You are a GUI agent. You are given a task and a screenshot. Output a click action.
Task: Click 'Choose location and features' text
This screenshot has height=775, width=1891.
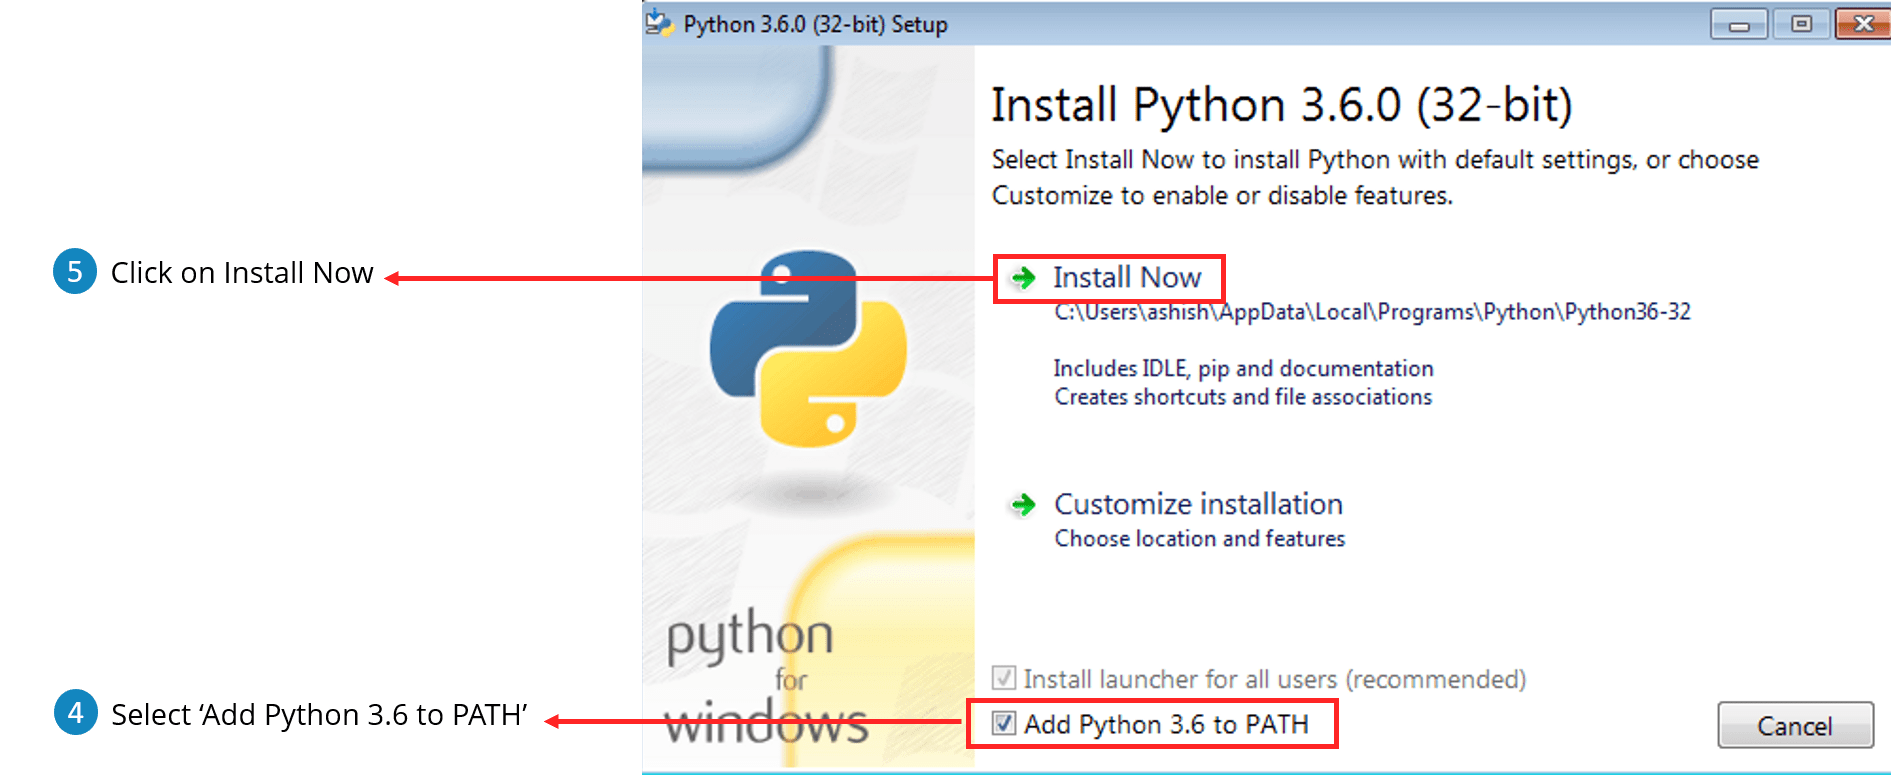pos(1200,539)
